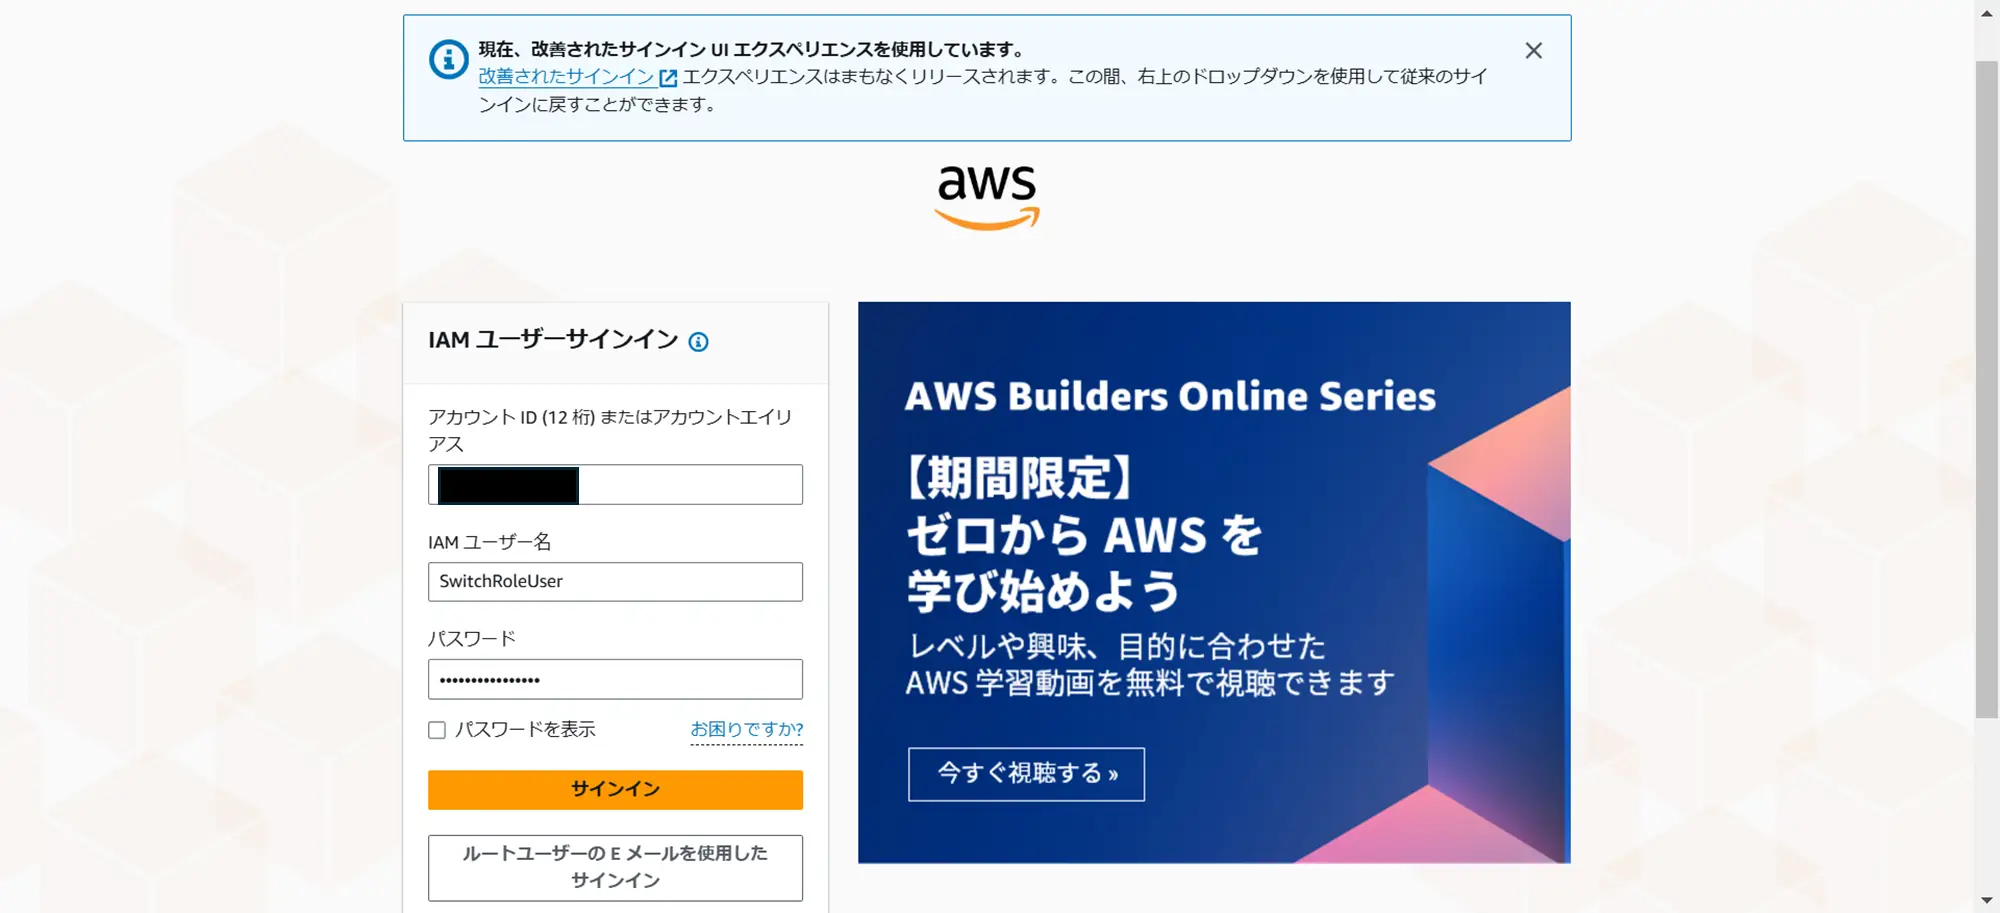Image resolution: width=2000 pixels, height=913 pixels.
Task: Select root user email sign-in button
Action: tap(615, 867)
